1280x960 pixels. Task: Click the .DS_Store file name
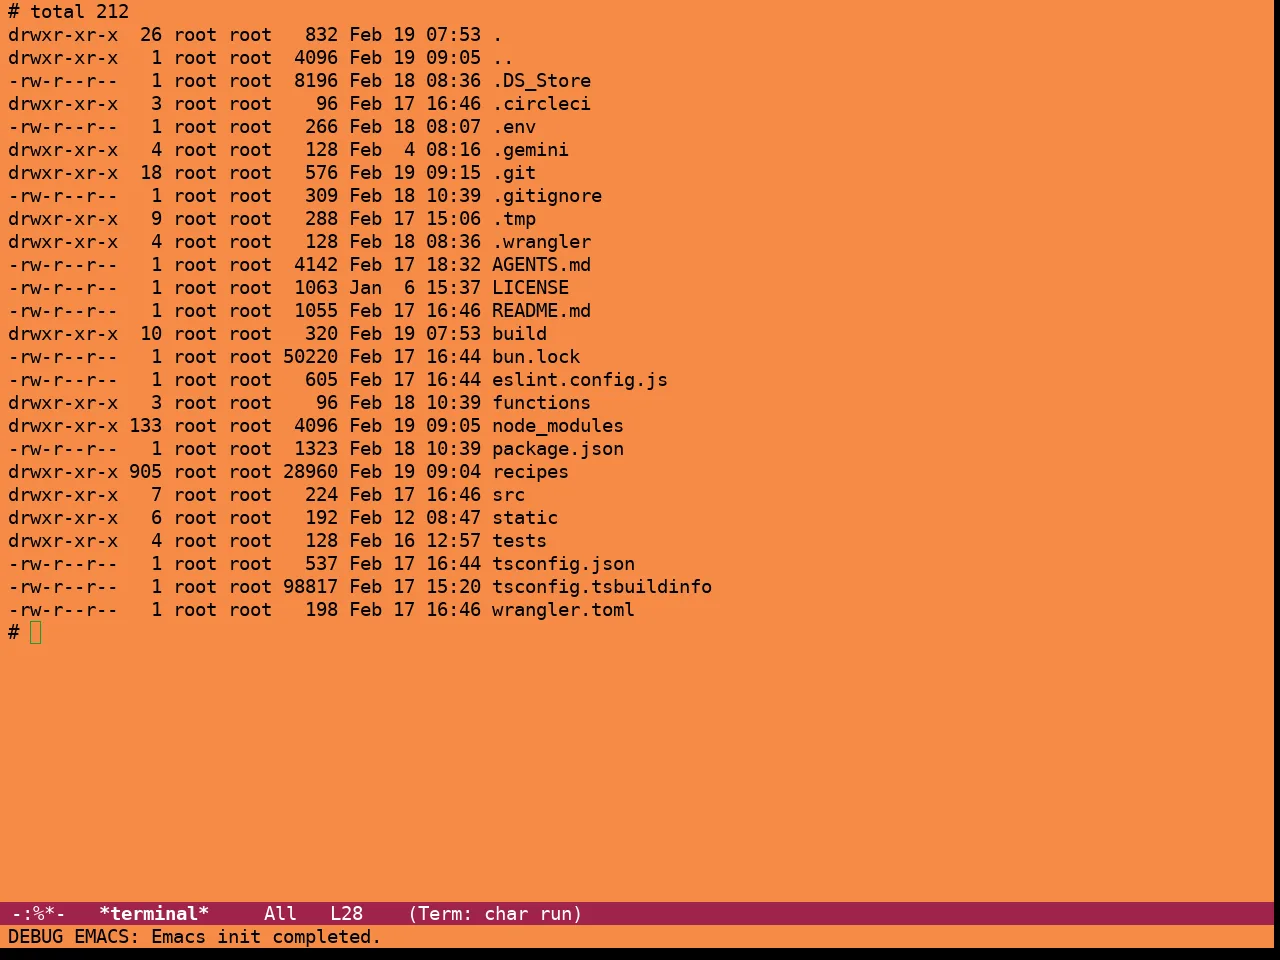(x=541, y=81)
